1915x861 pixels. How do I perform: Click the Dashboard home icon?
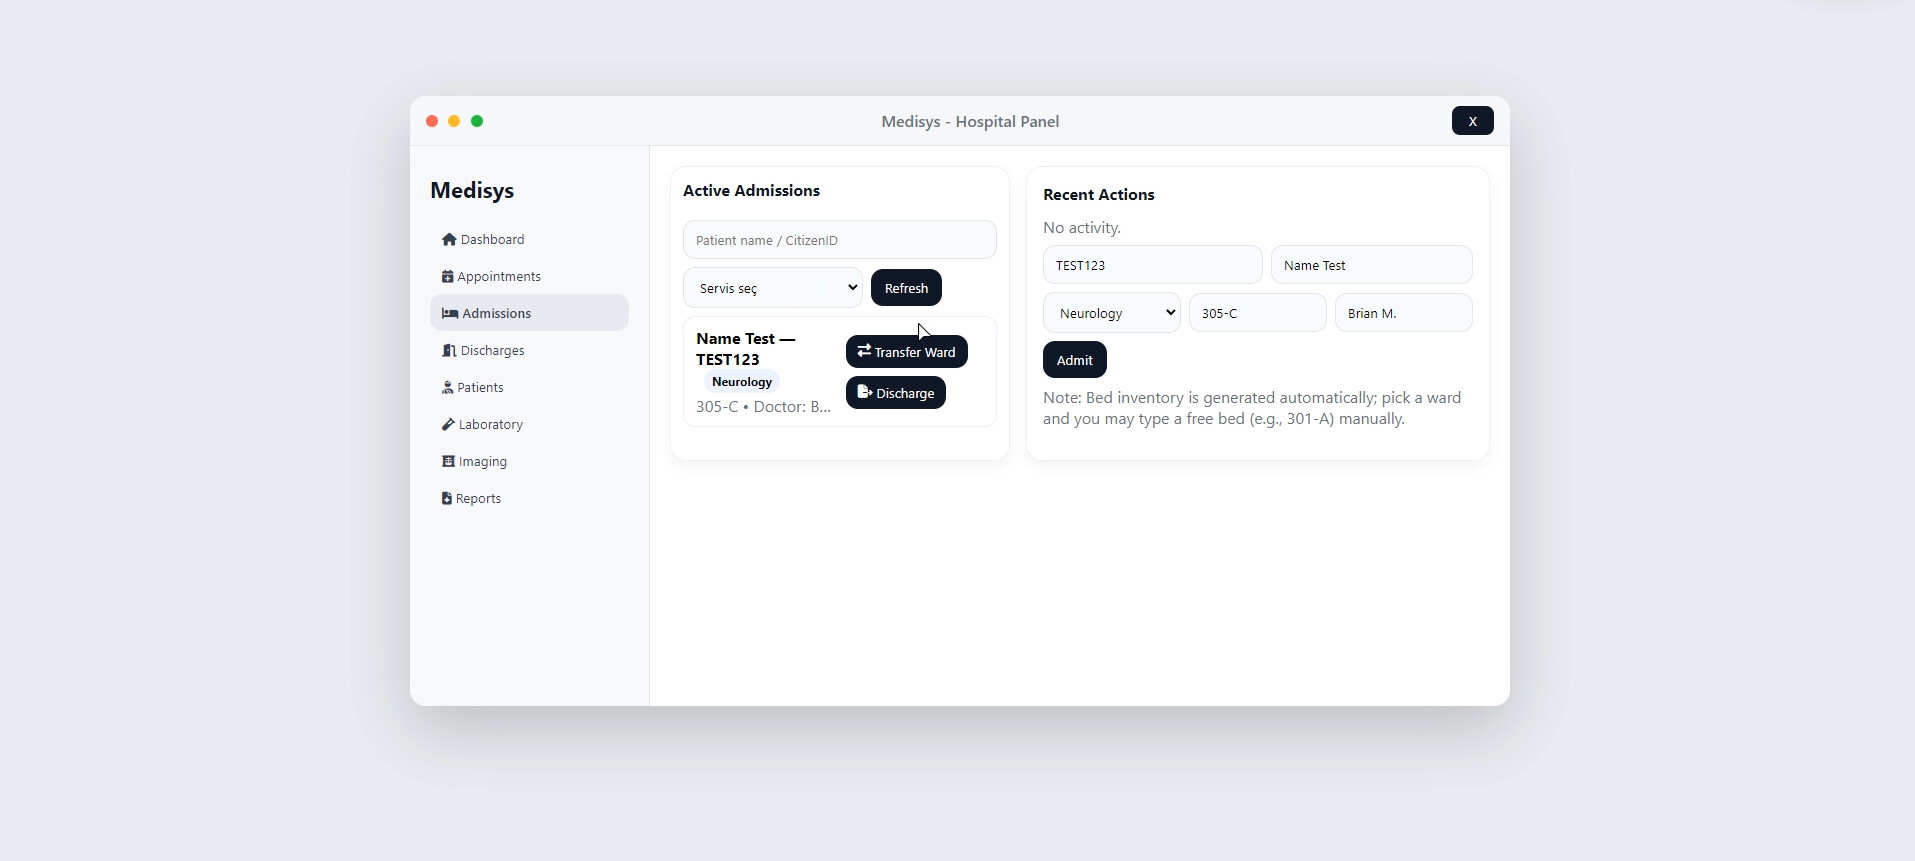(449, 240)
